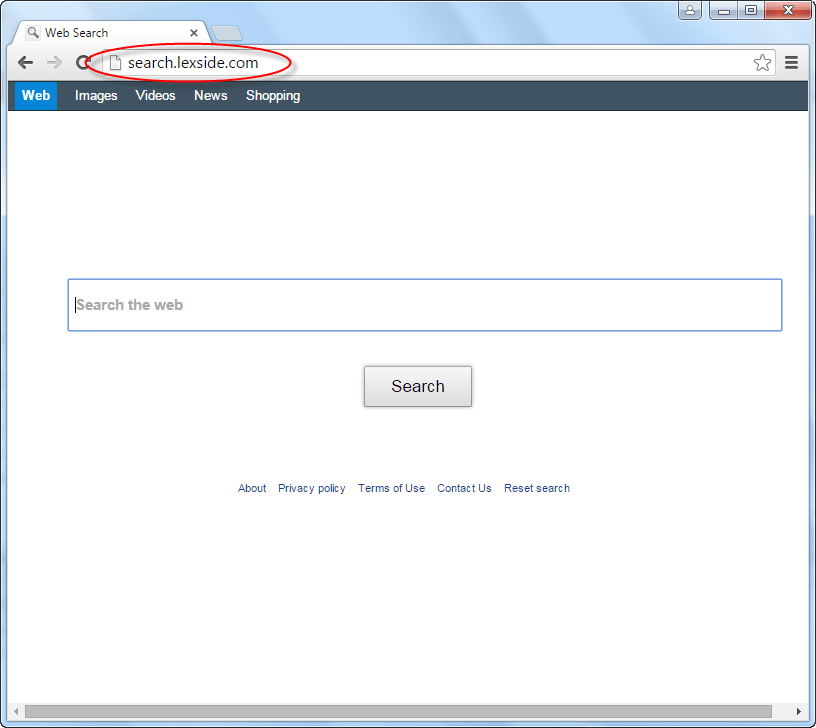Screen dimensions: 816x728
Task: Go back with the browser back arrow
Action: 25,63
